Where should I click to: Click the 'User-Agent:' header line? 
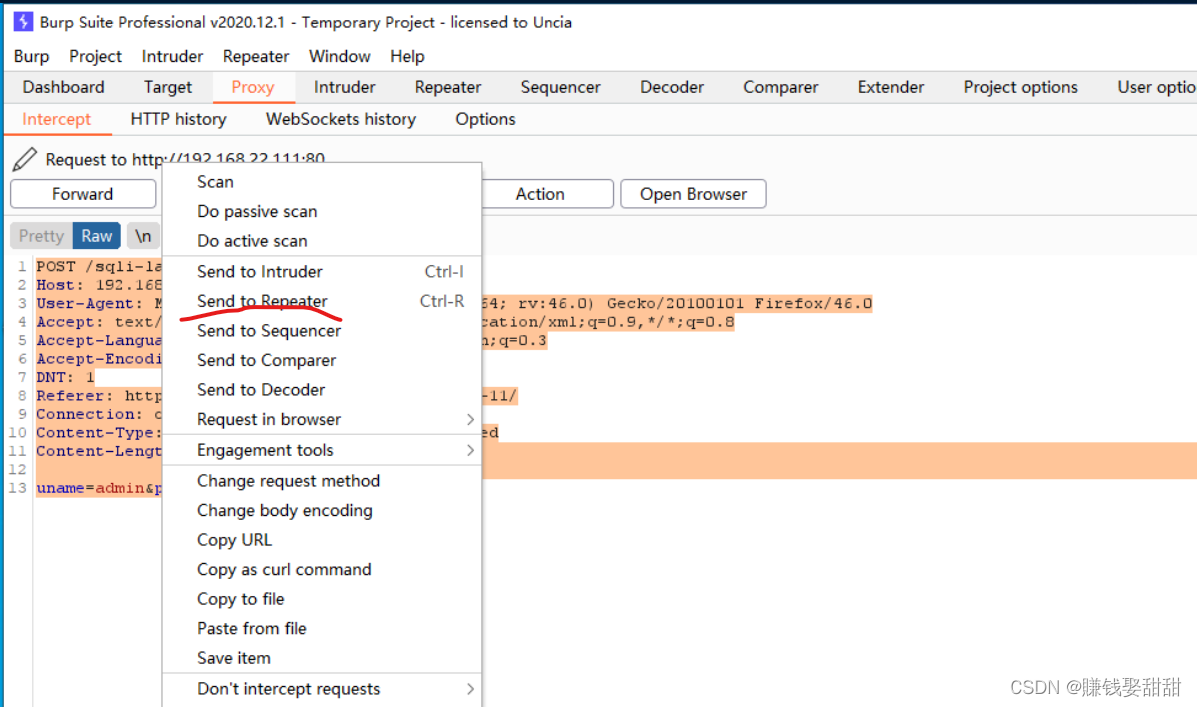click(x=99, y=303)
